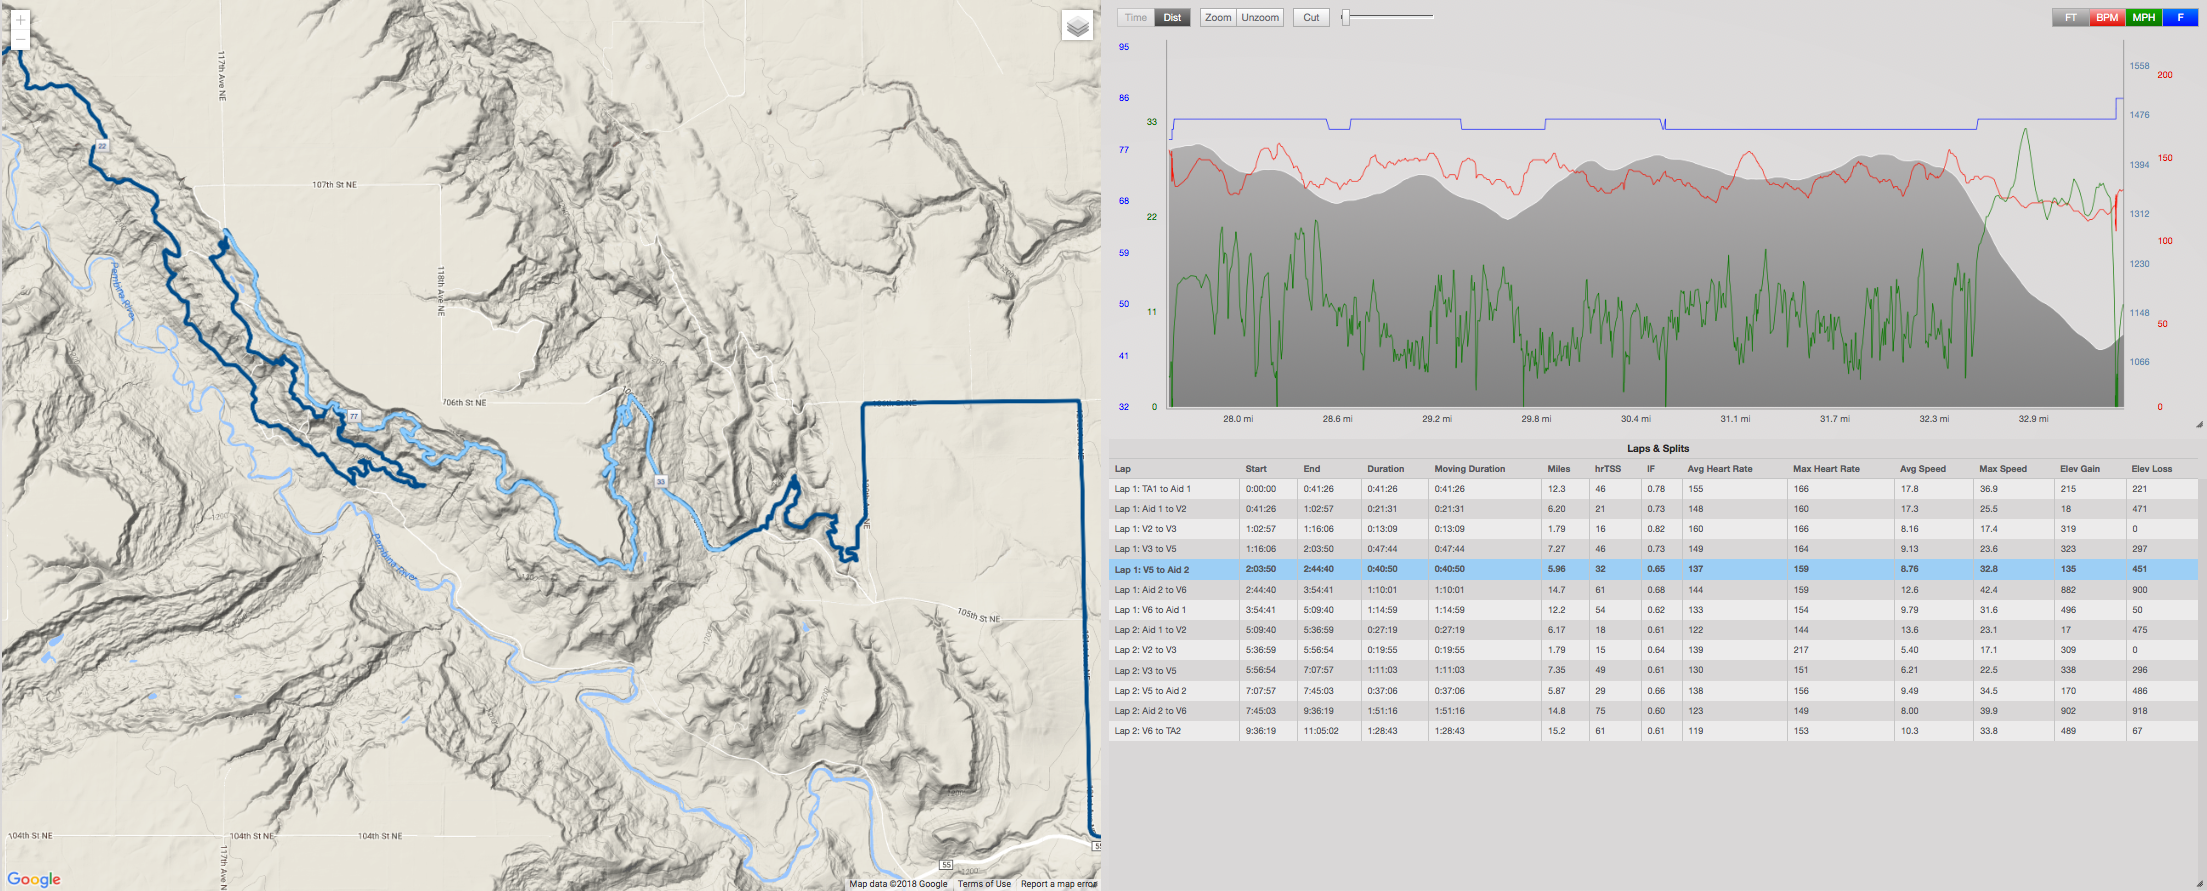This screenshot has width=2207, height=891.
Task: Select row 'Lap 2: V2 to V3'
Action: [1653, 650]
